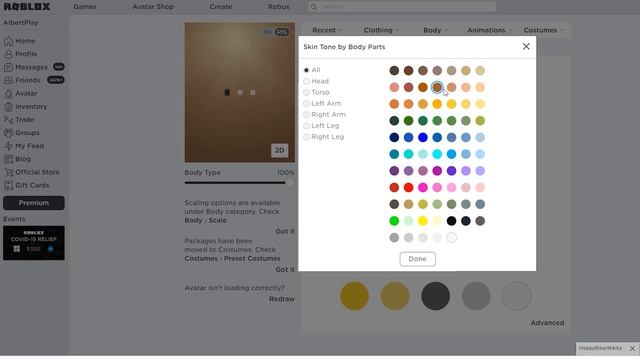Open Blog in the sidebar
640x360 pixels.
click(x=17, y=159)
